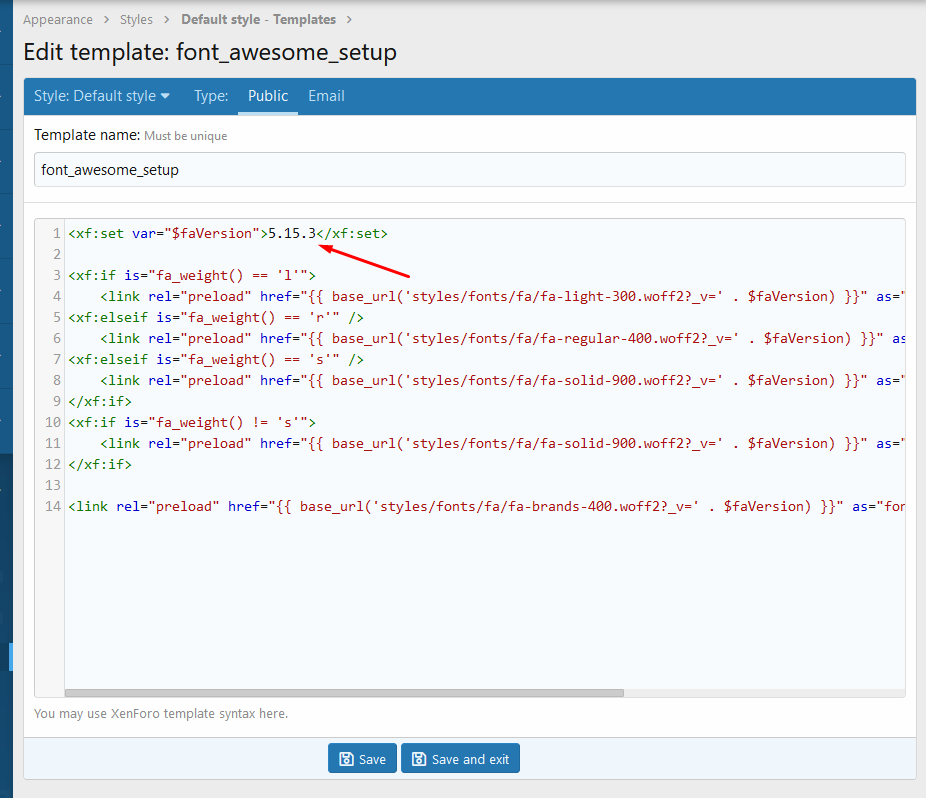Switch to the Public type tab
This screenshot has height=798, width=926.
pos(268,96)
